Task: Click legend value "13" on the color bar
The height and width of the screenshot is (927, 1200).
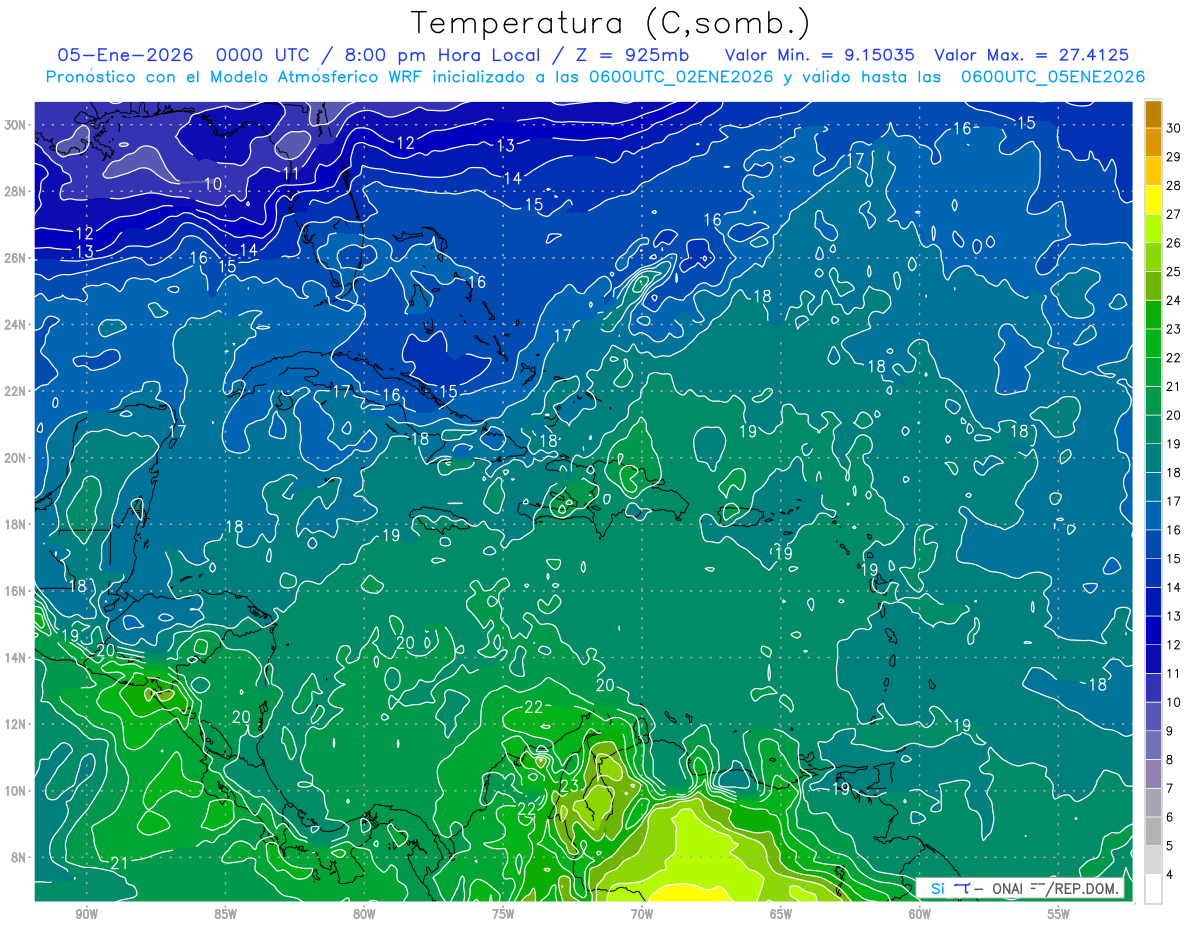Action: 1174,616
